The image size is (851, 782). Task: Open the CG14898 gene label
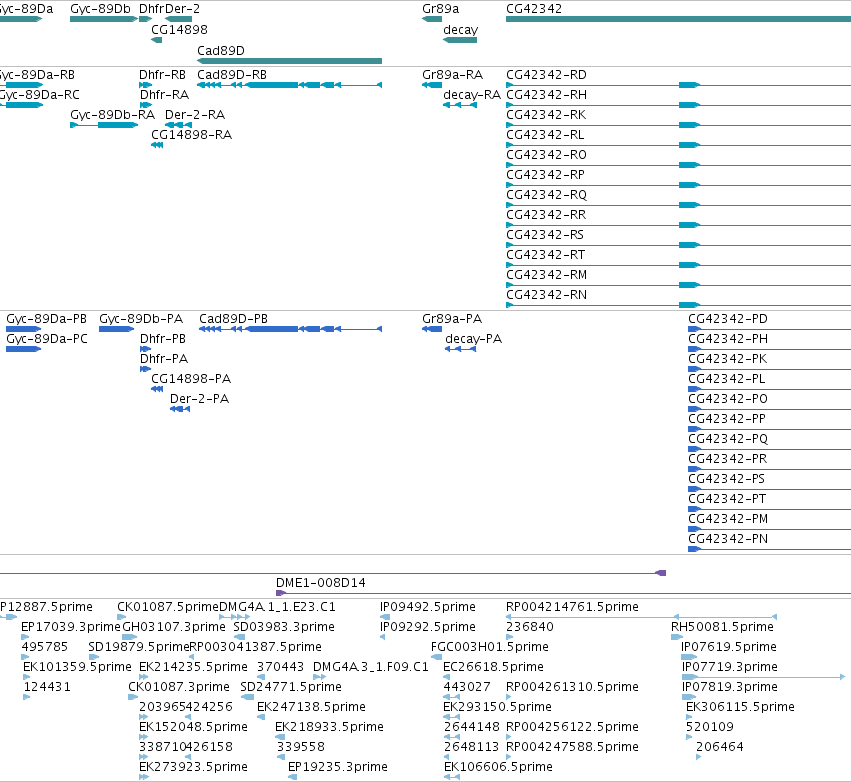[179, 29]
